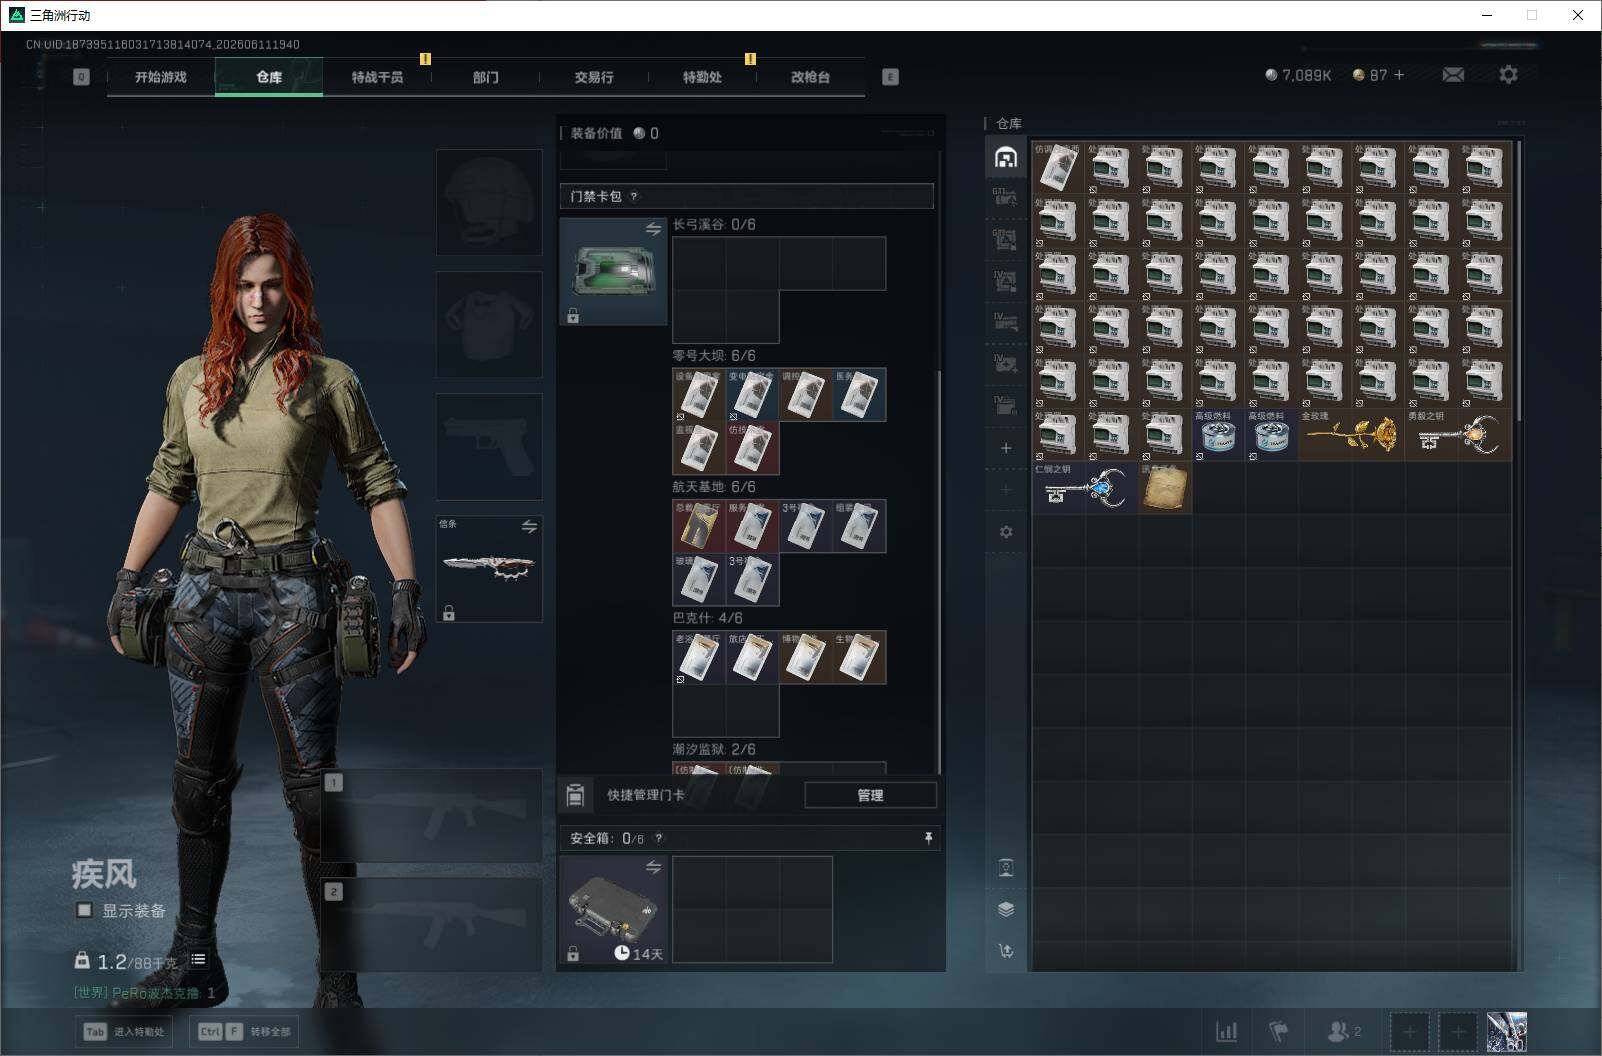Switch to the 开始游戏 tab
The width and height of the screenshot is (1602, 1056).
coord(161,77)
